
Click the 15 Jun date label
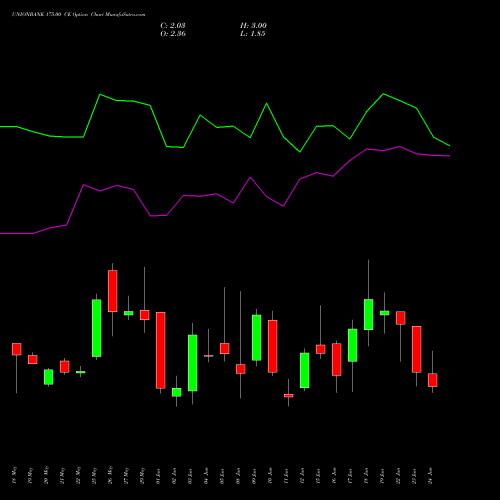[x=318, y=476]
